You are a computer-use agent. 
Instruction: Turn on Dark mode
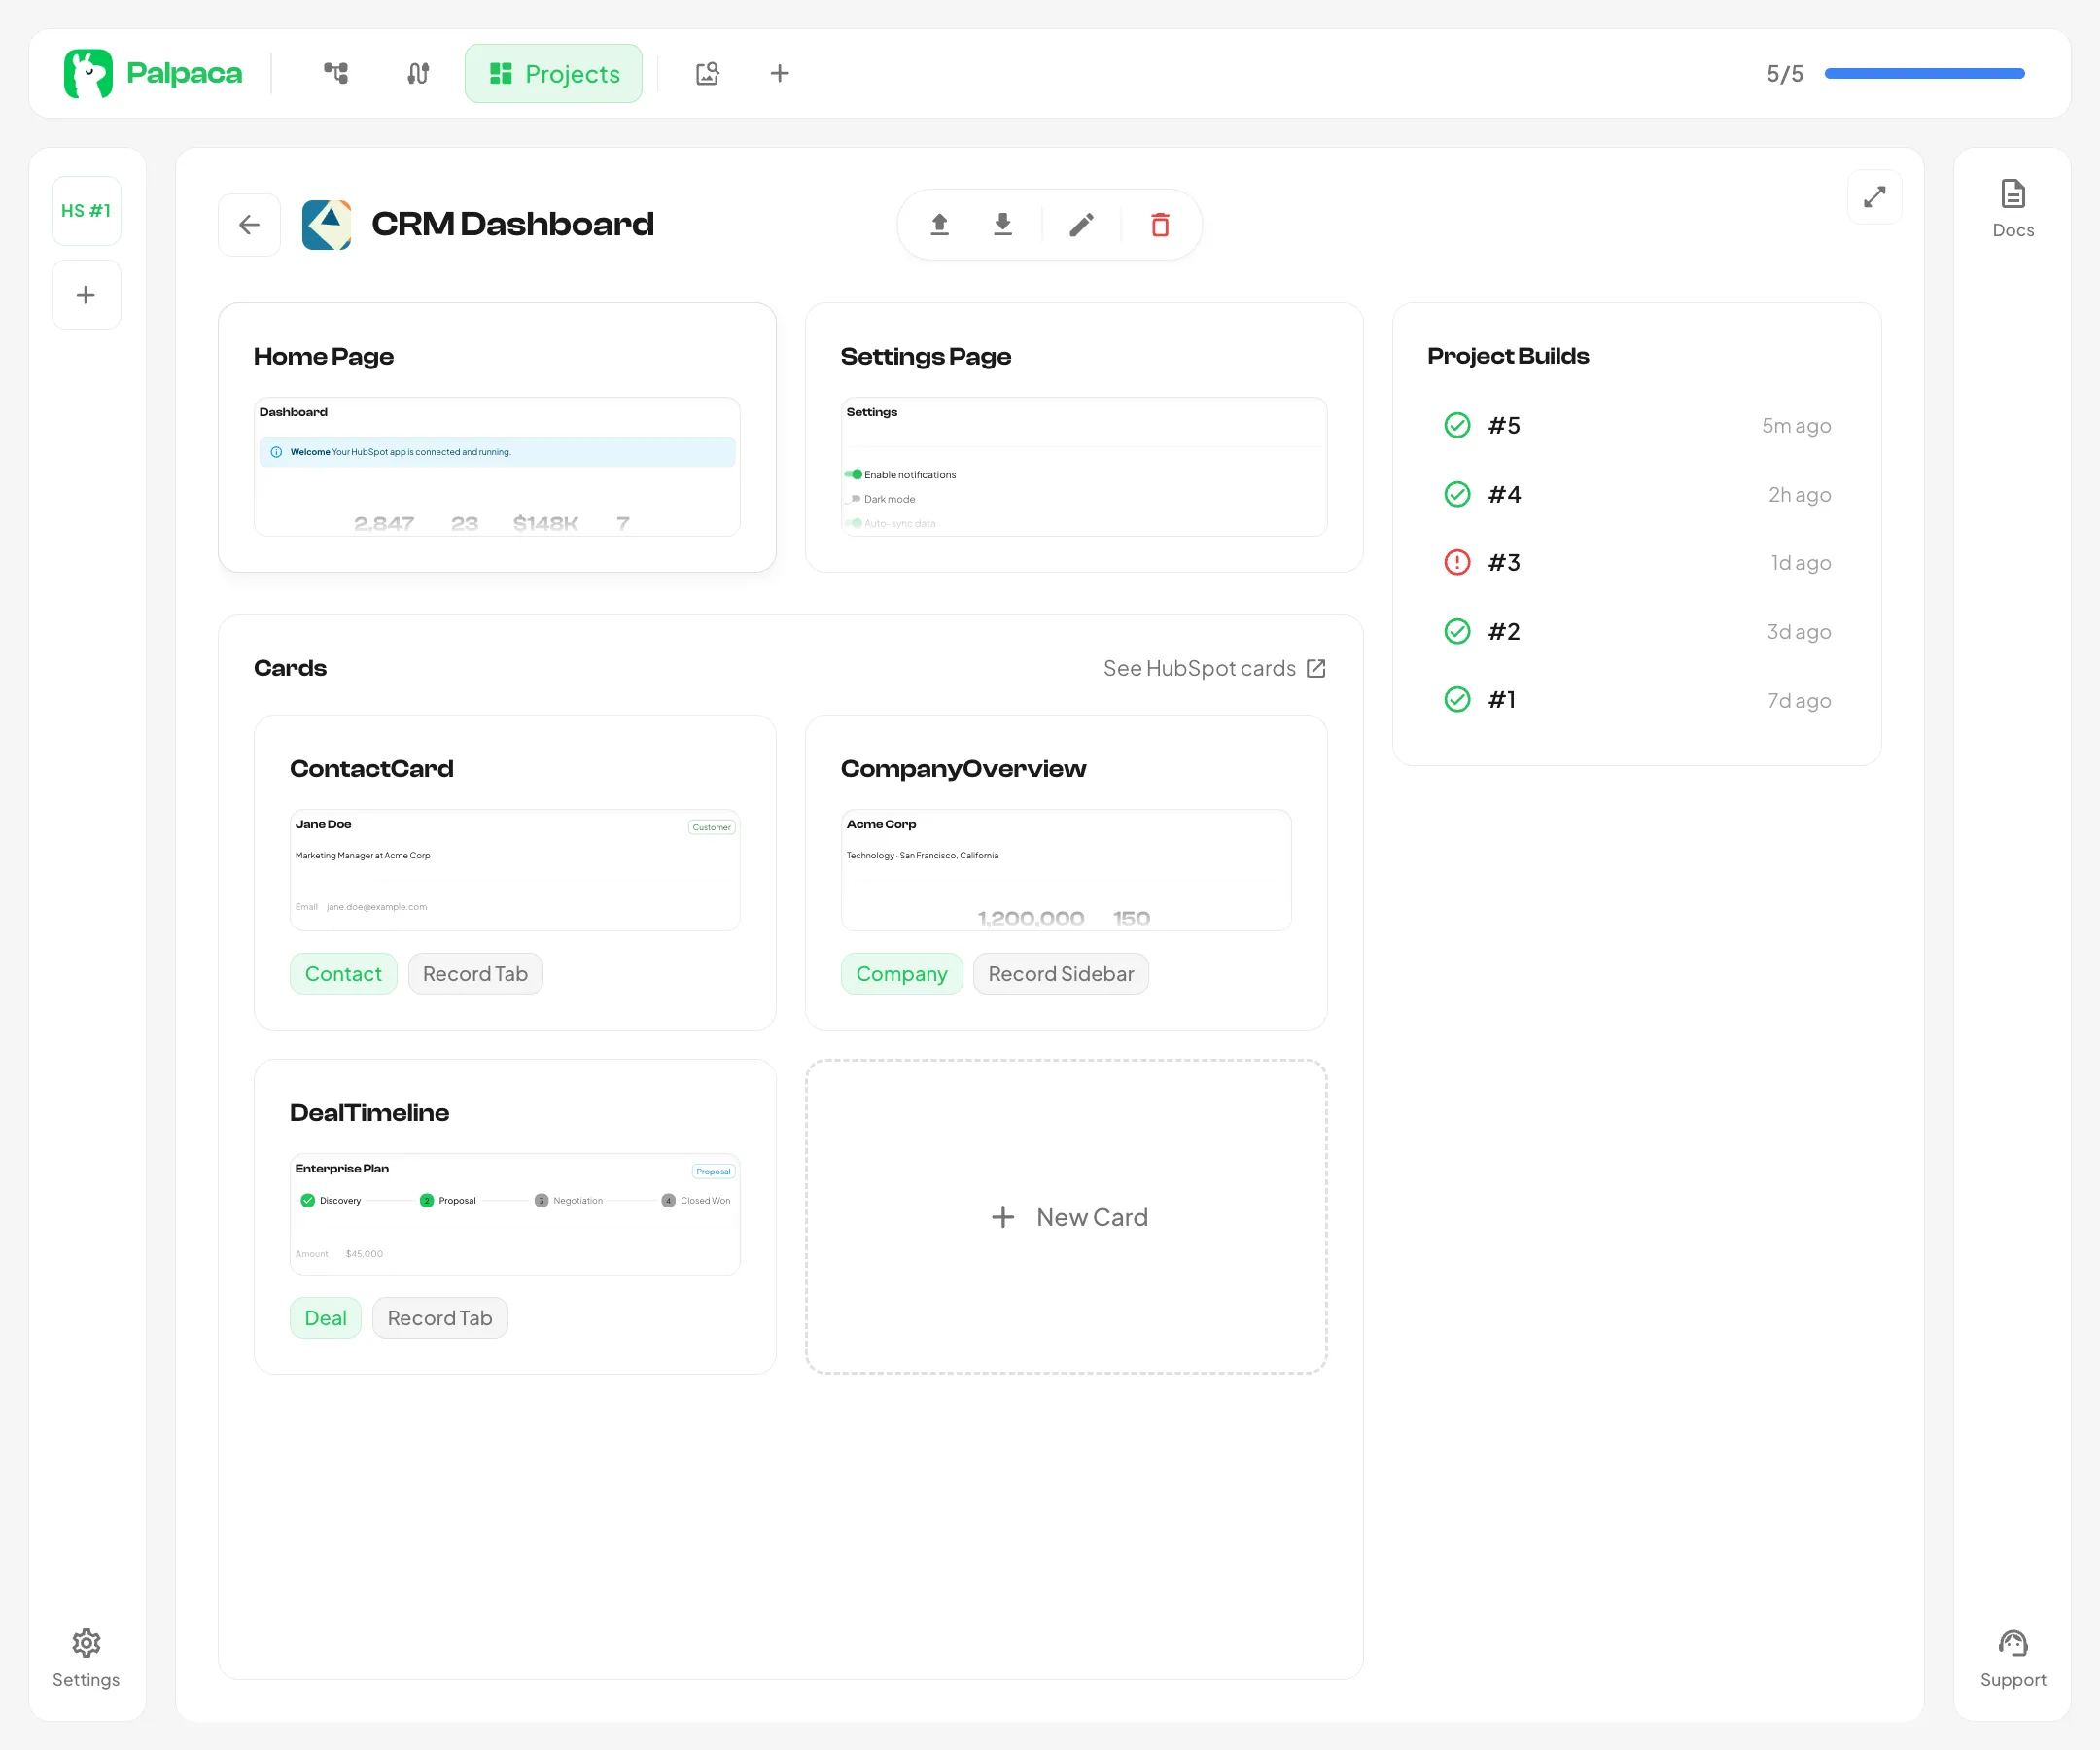pos(855,498)
